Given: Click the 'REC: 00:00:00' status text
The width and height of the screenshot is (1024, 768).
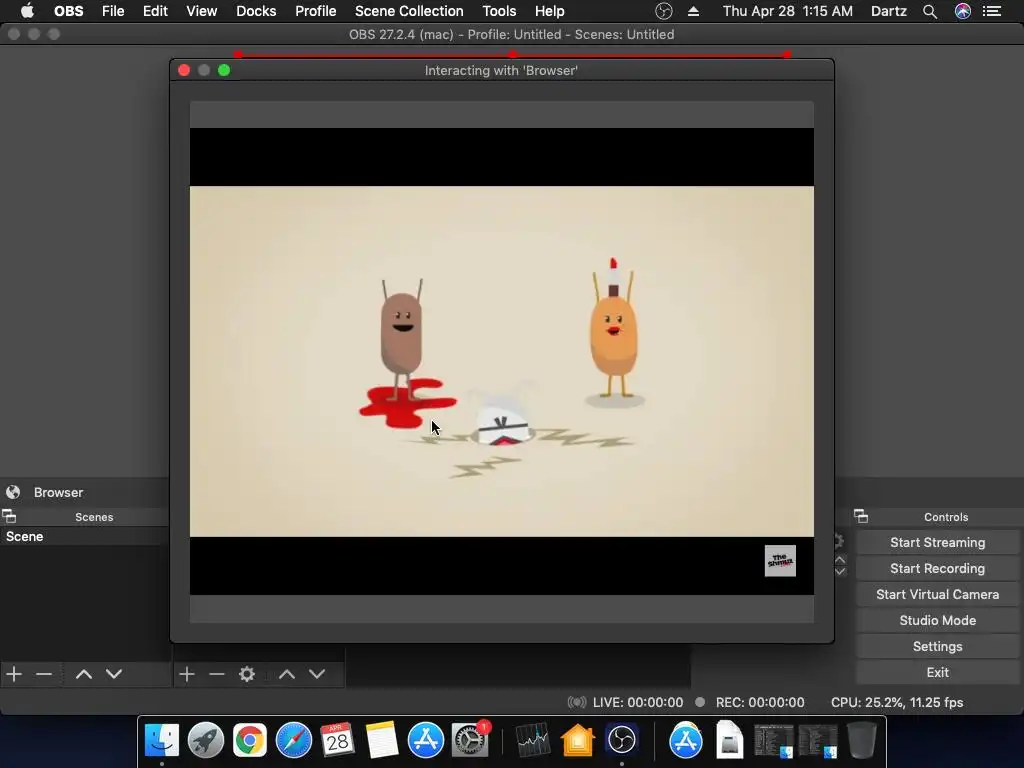Looking at the screenshot, I should (760, 702).
